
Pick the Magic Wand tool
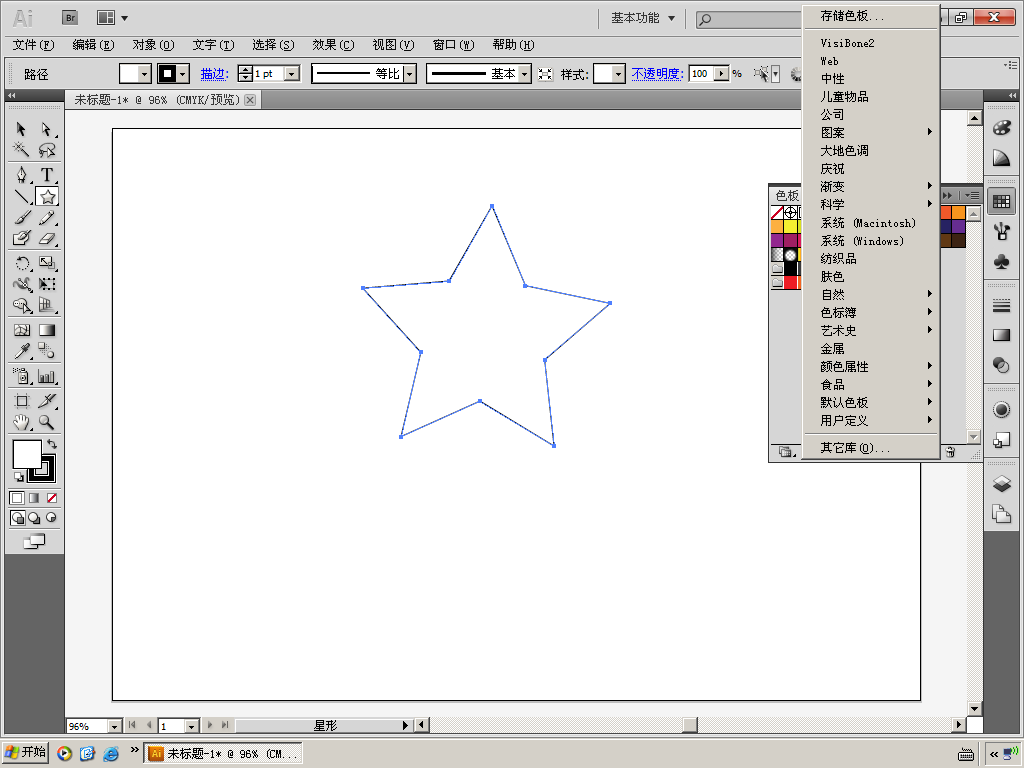coord(22,150)
